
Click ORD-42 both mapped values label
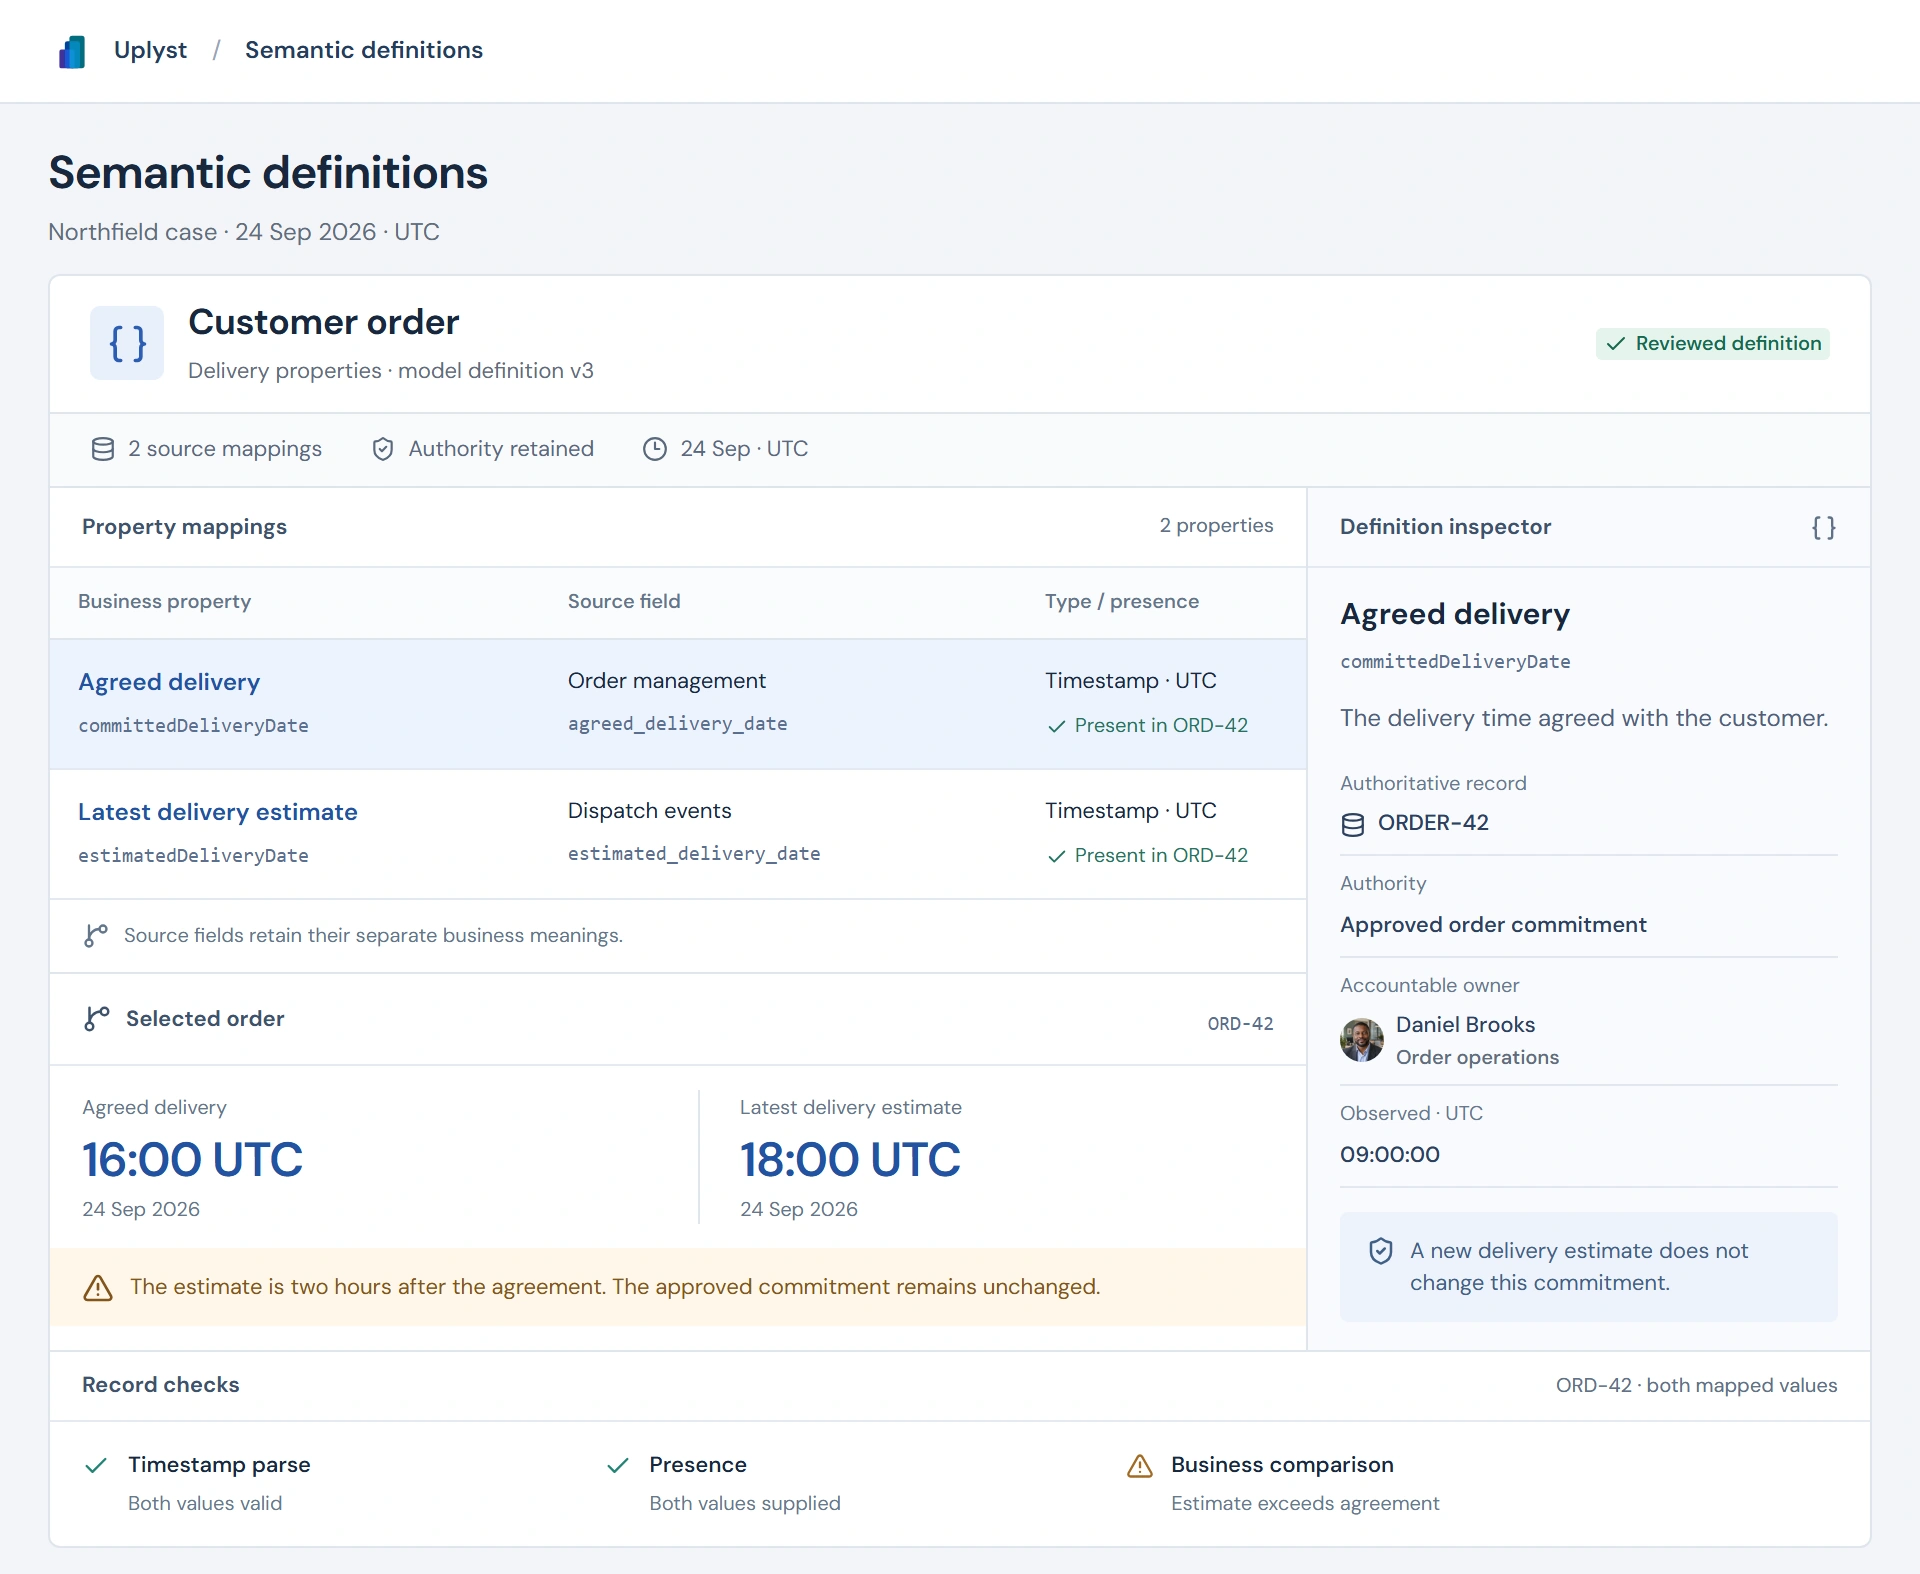1696,1385
